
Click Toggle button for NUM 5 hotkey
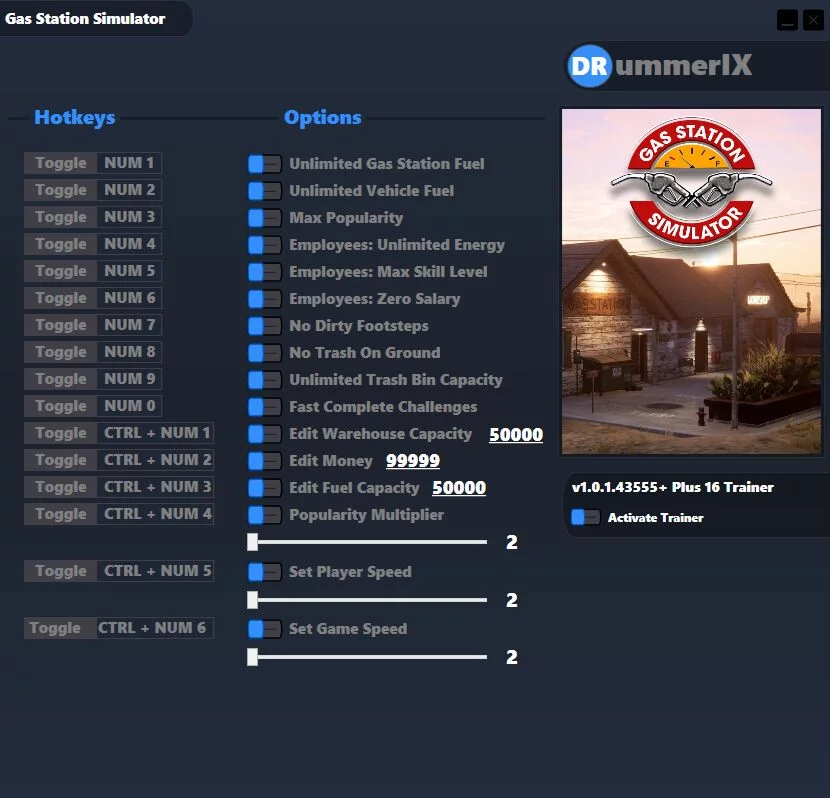click(61, 271)
